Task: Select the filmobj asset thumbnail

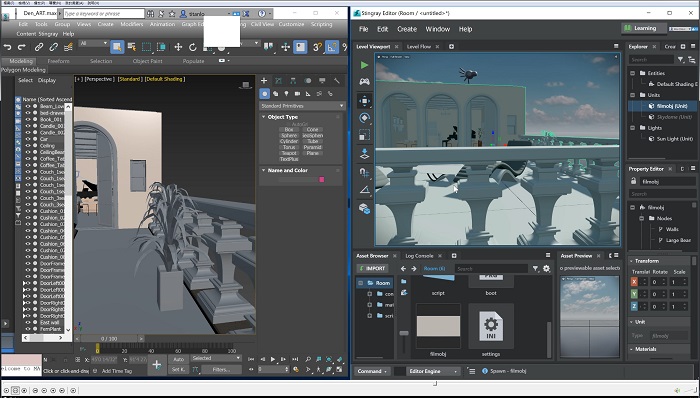Action: click(438, 326)
